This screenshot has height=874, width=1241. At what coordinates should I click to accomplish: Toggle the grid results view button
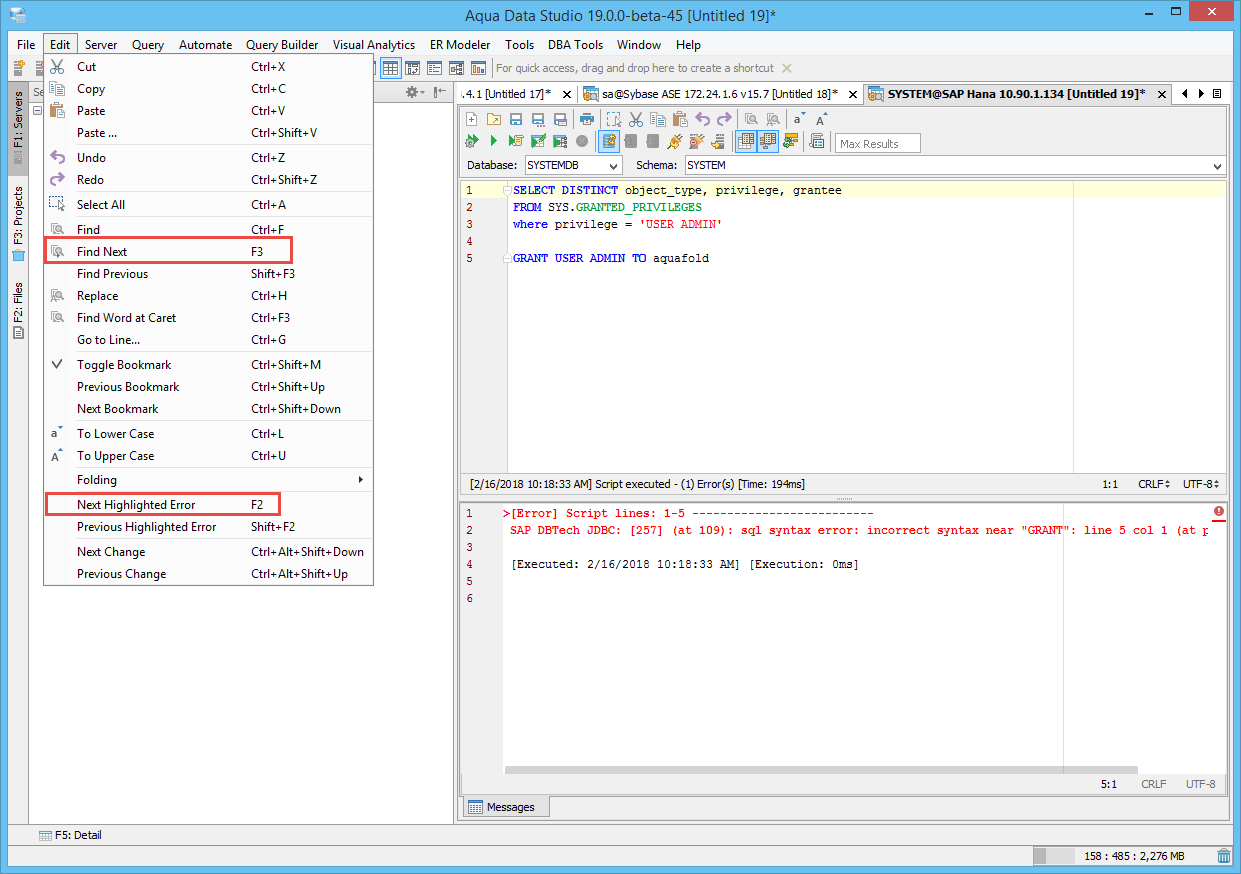click(745, 142)
